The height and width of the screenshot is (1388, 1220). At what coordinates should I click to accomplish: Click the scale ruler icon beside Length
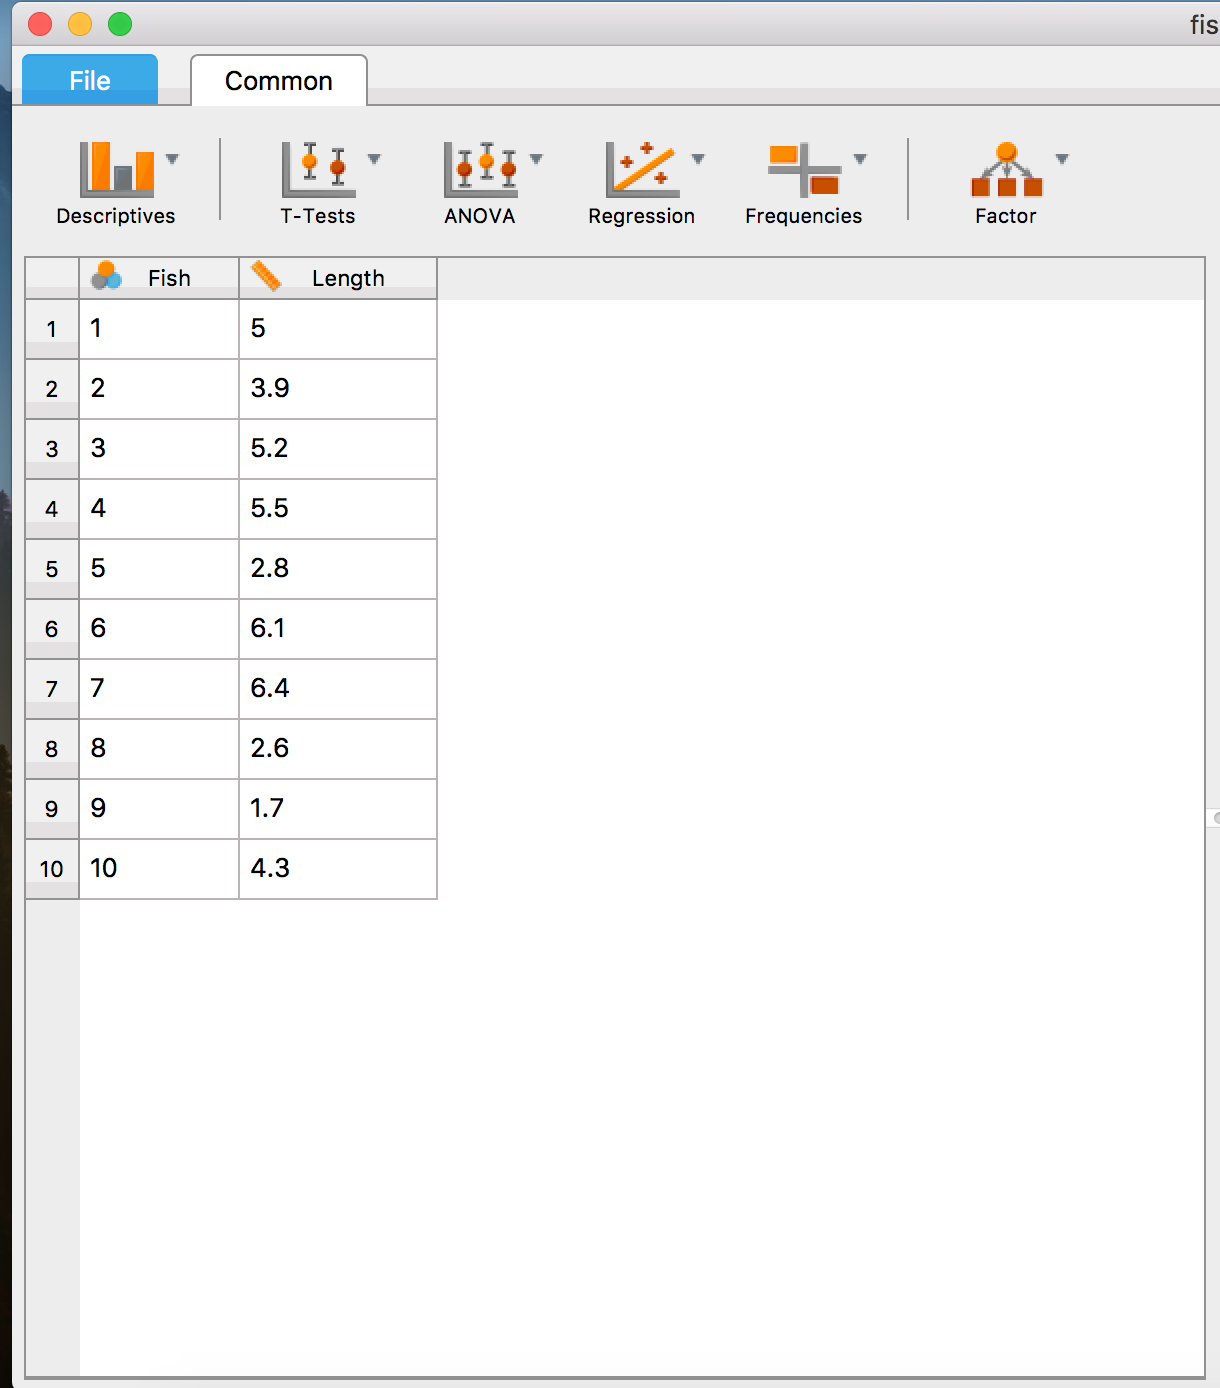[265, 276]
